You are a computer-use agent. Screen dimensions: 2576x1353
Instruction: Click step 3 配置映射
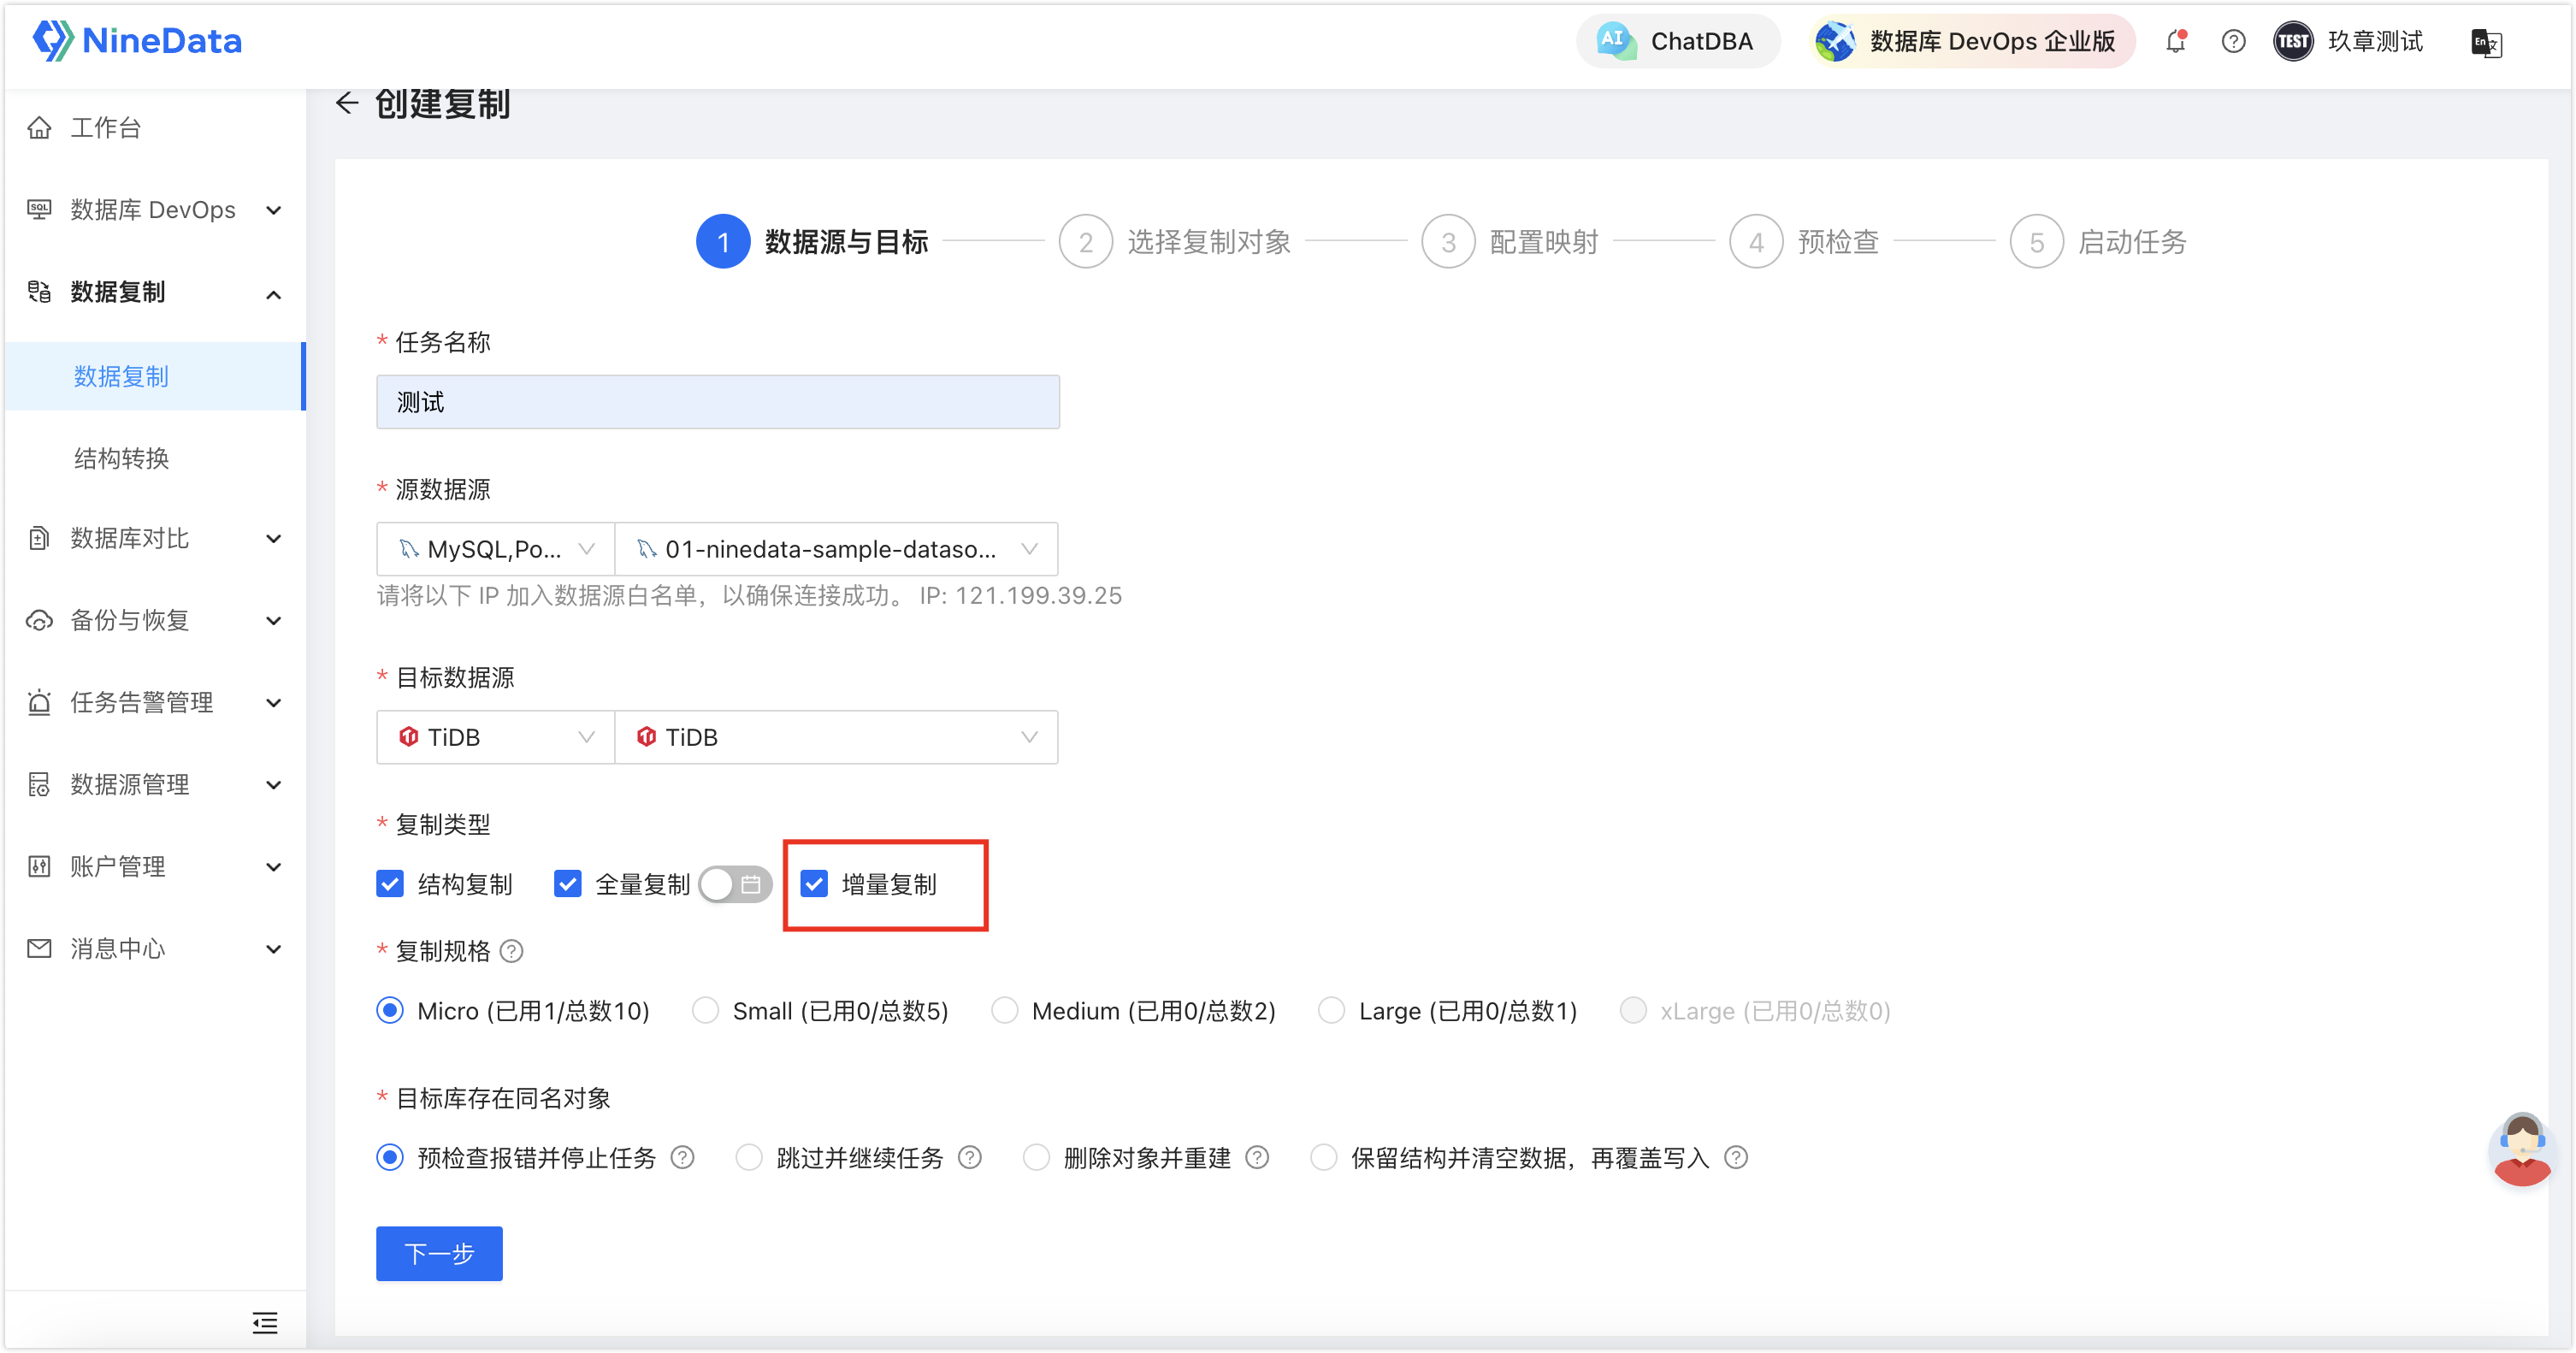pyautogui.click(x=1510, y=241)
